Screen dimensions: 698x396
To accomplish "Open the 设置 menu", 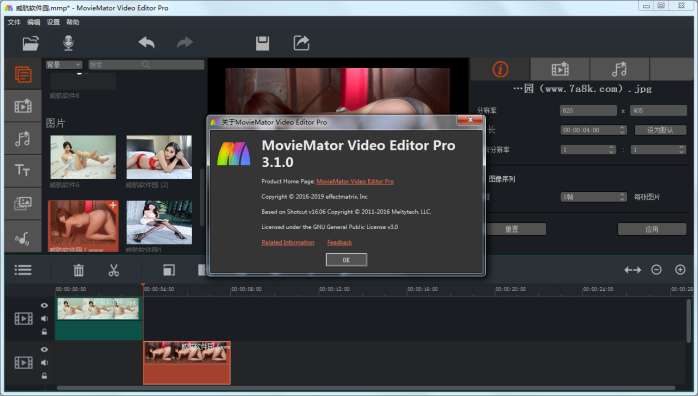I will (53, 22).
